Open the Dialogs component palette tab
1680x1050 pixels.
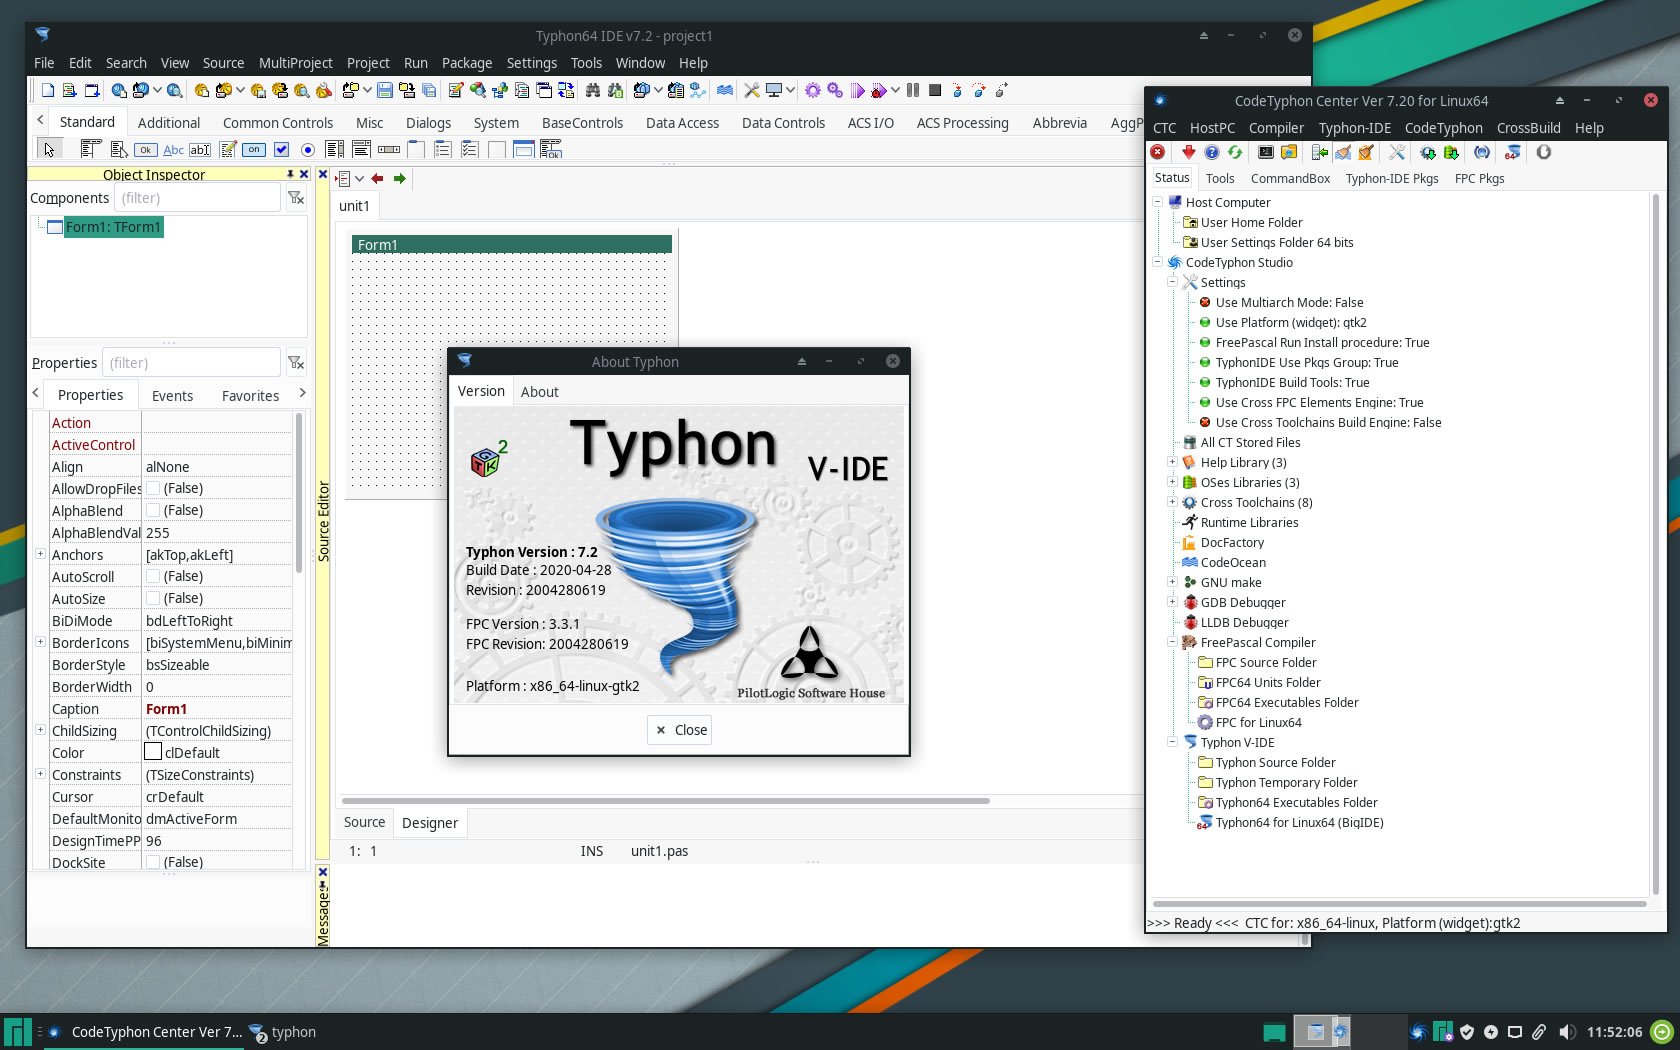(x=428, y=123)
